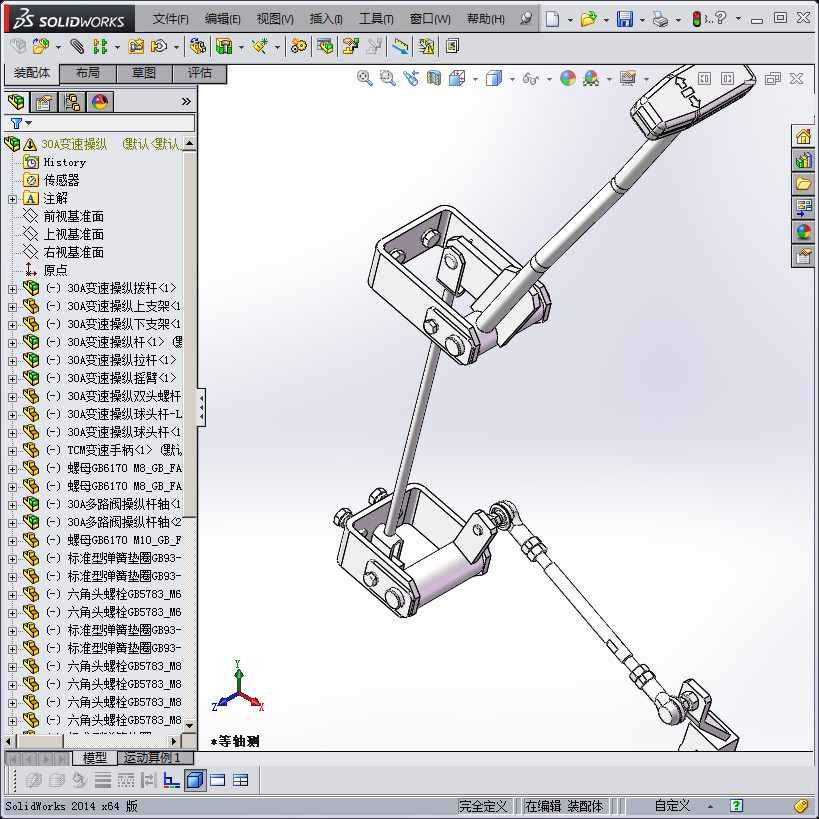This screenshot has width=819, height=819.
Task: Click the 完全定义 status indicator
Action: pyautogui.click(x=486, y=806)
